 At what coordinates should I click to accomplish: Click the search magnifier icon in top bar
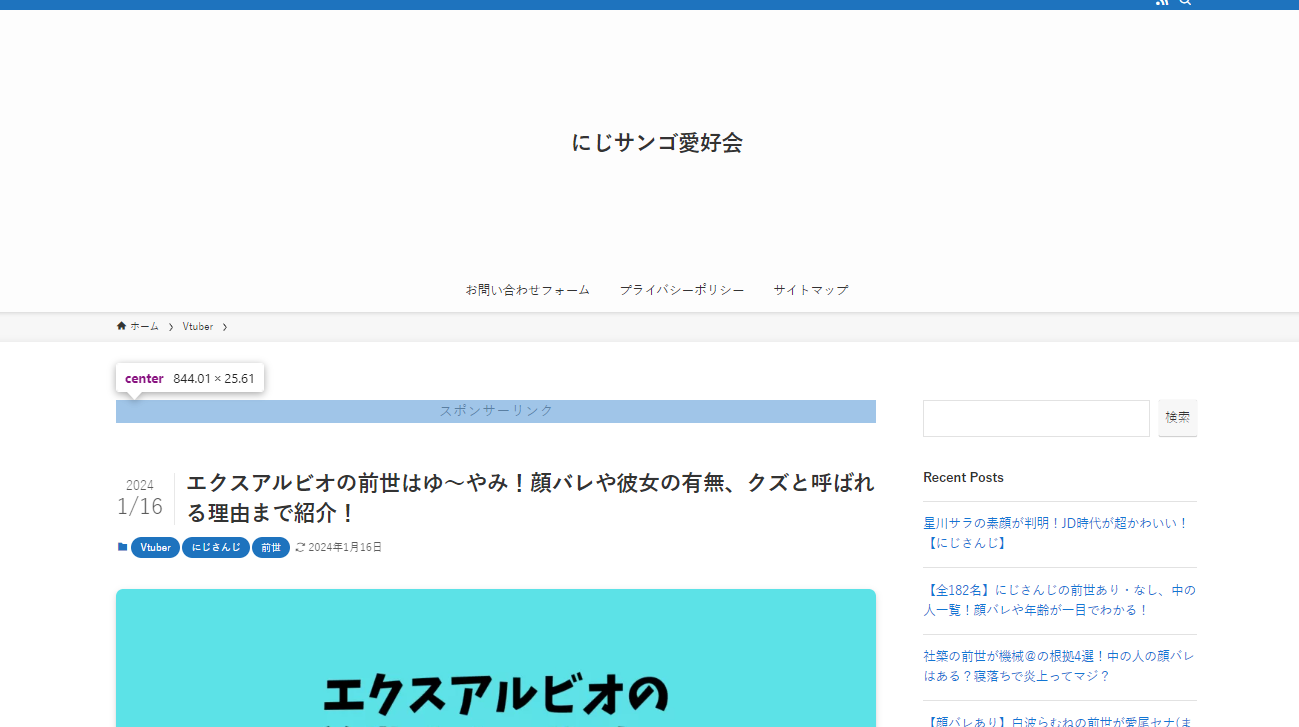pyautogui.click(x=1185, y=3)
